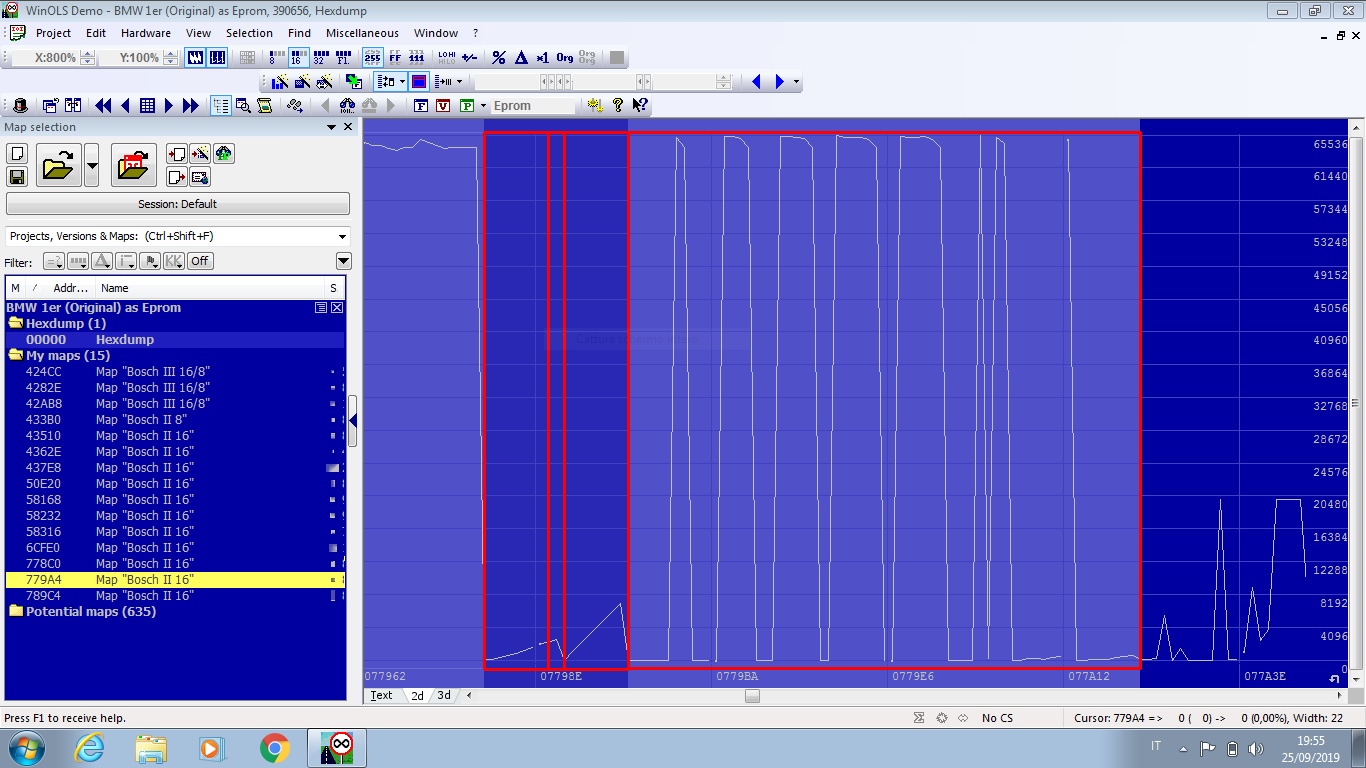Jump to next map with double-right arrow
1366x768 pixels.
click(191, 106)
